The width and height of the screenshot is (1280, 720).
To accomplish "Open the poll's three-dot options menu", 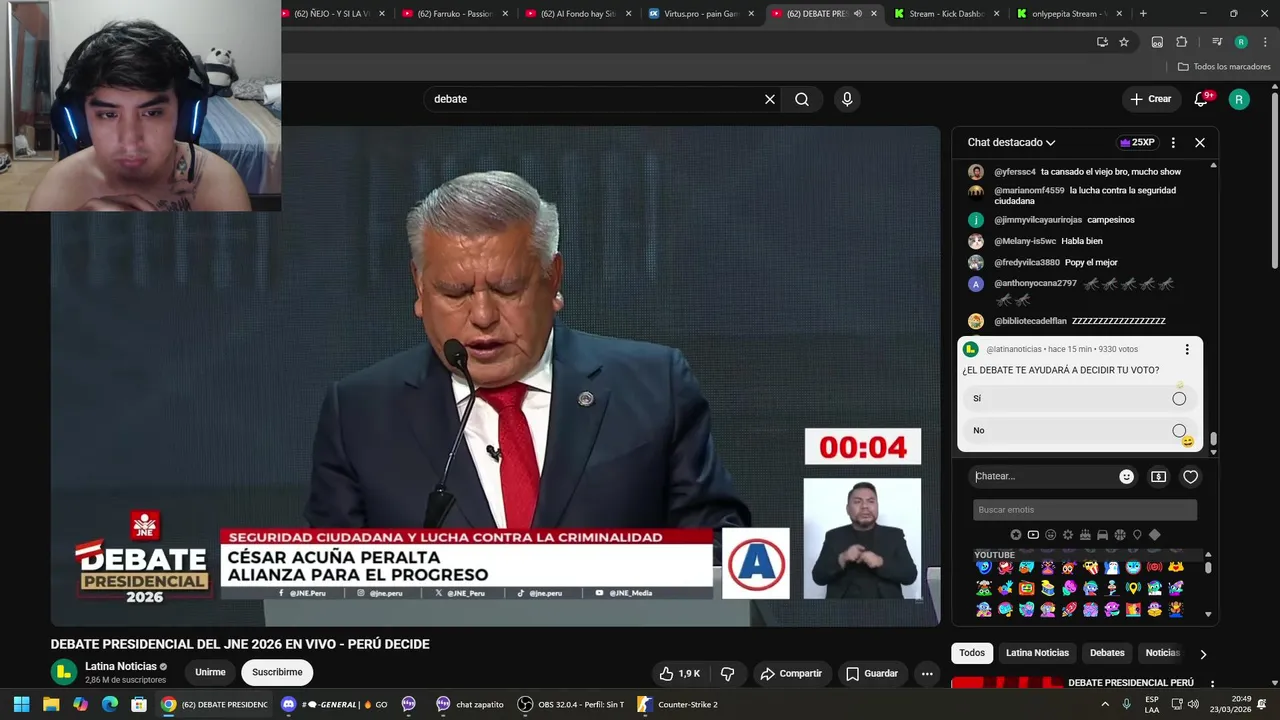I will click(x=1187, y=349).
